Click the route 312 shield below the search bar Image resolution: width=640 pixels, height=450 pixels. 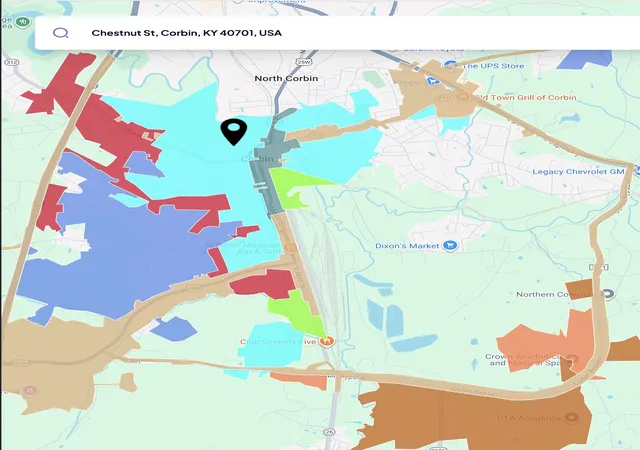[x=12, y=62]
